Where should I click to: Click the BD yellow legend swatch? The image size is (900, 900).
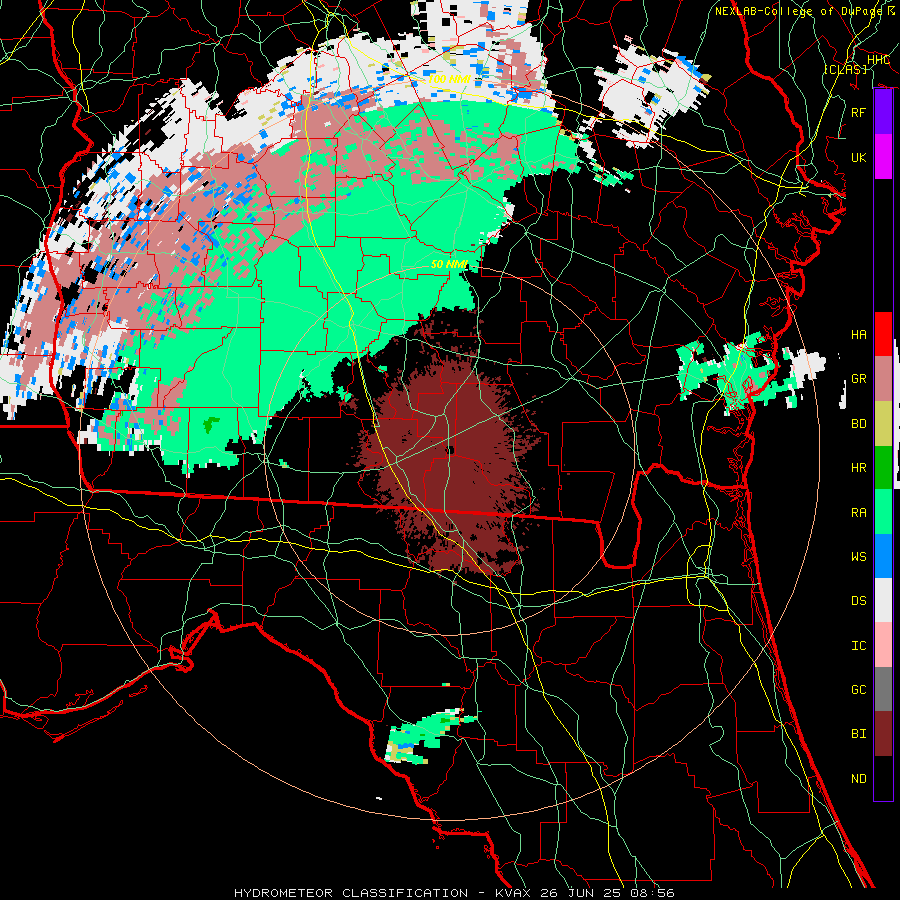pyautogui.click(x=883, y=424)
